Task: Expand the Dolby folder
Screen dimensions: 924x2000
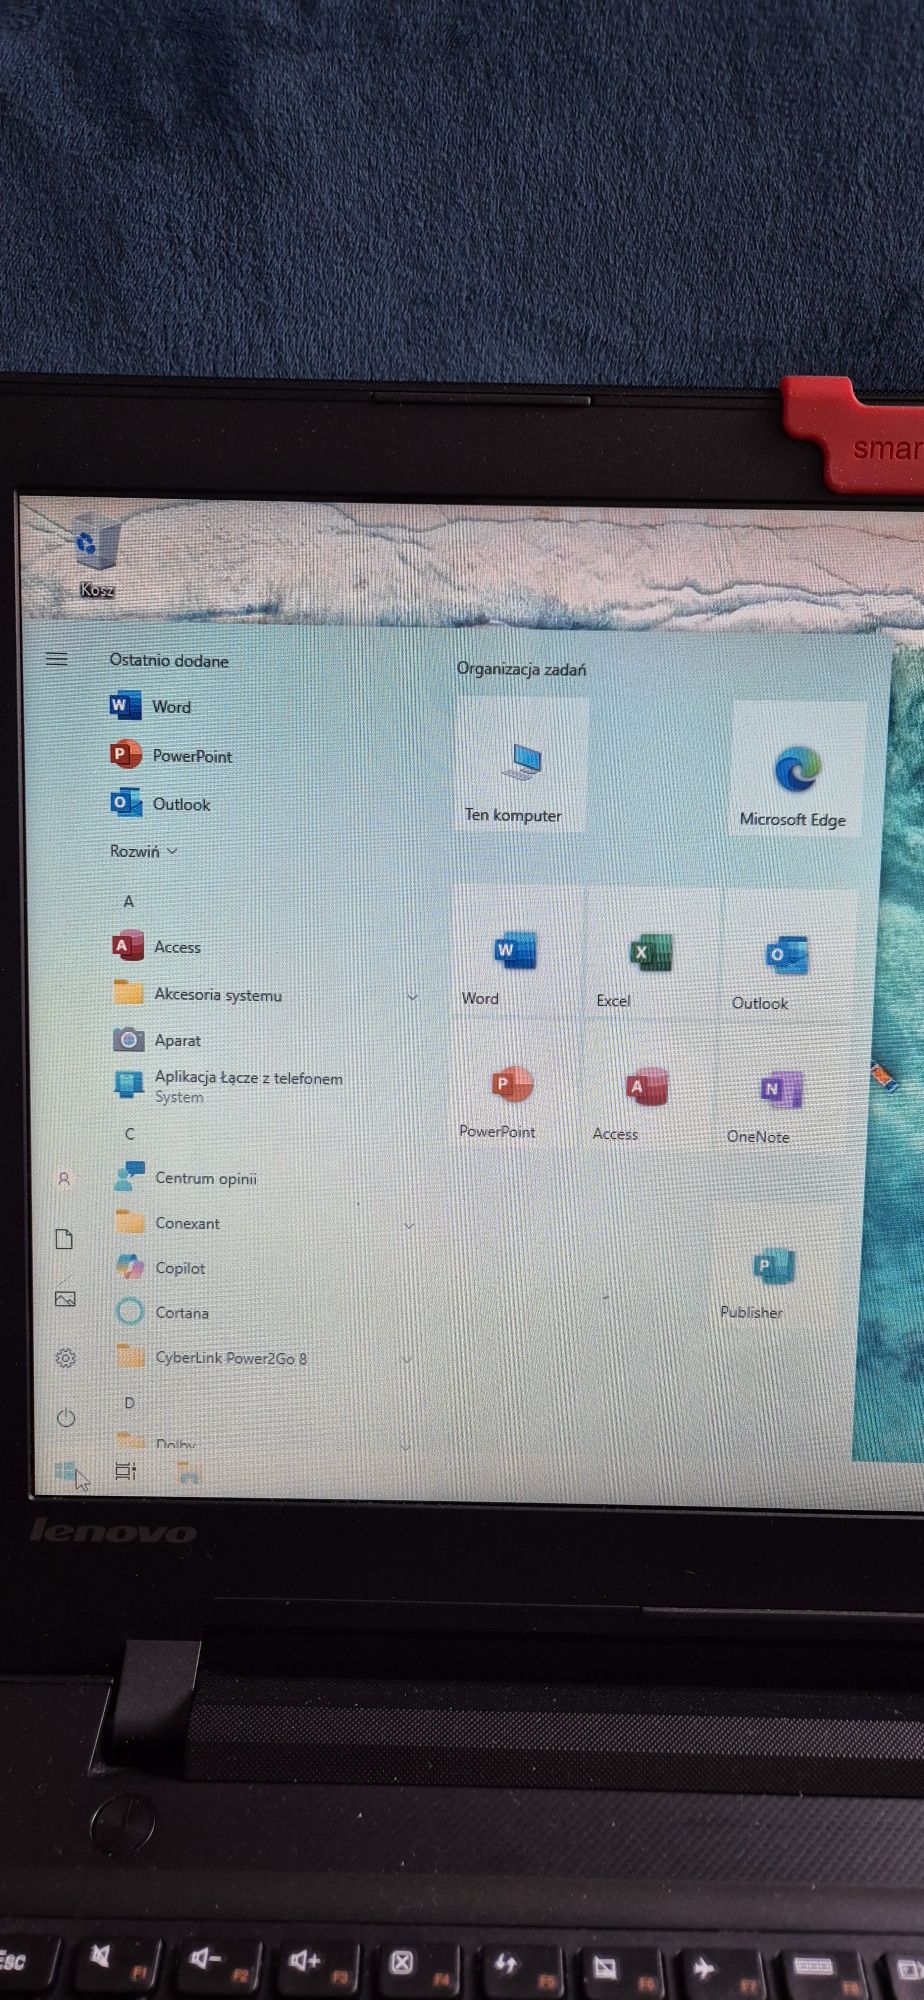Action: coord(265,1442)
